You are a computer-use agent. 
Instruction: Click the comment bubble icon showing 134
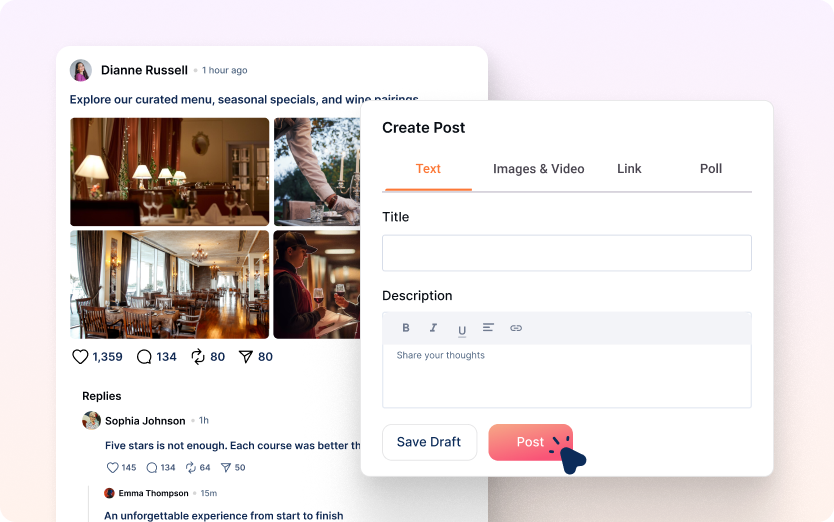pyautogui.click(x=144, y=357)
